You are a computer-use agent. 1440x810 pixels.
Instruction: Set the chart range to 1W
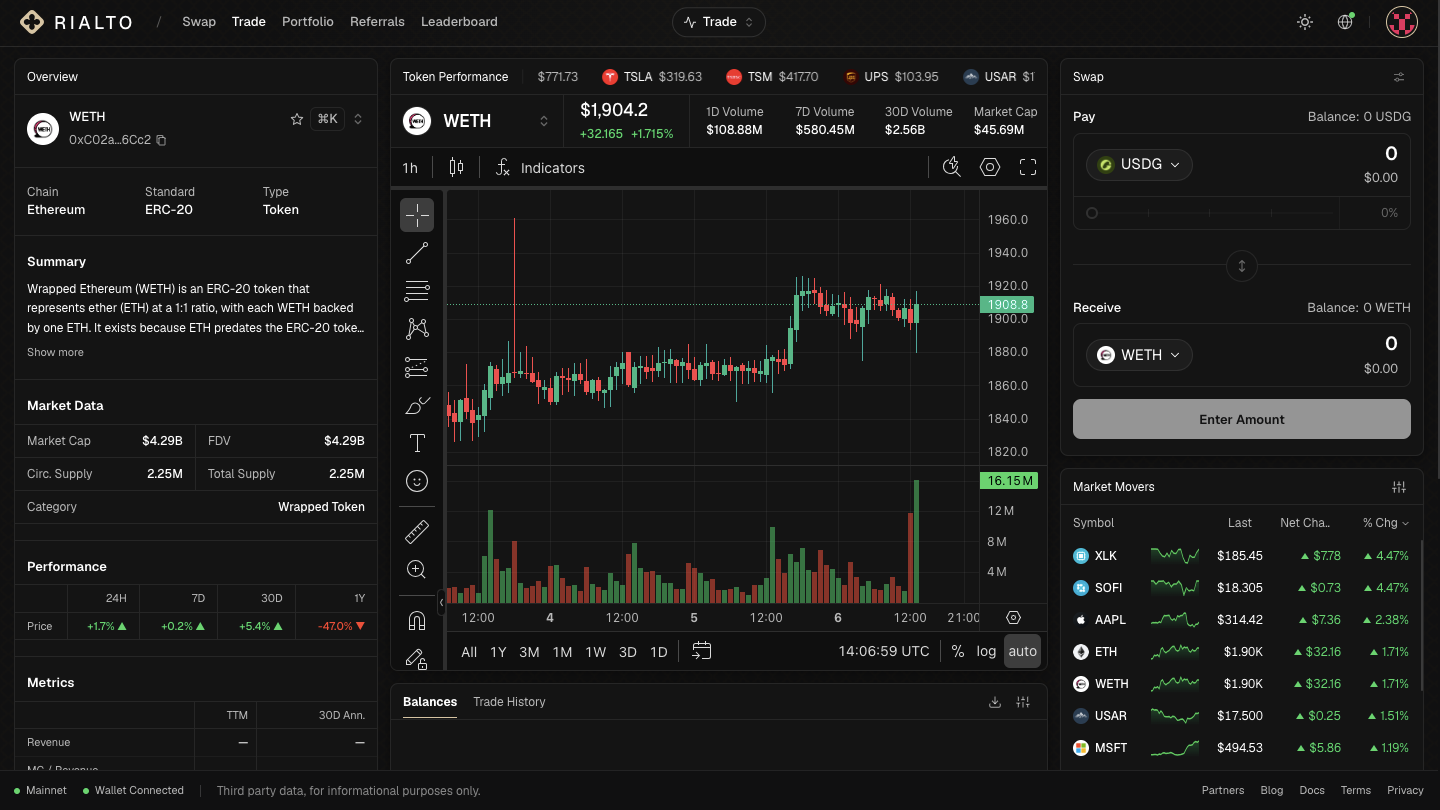pyautogui.click(x=595, y=652)
